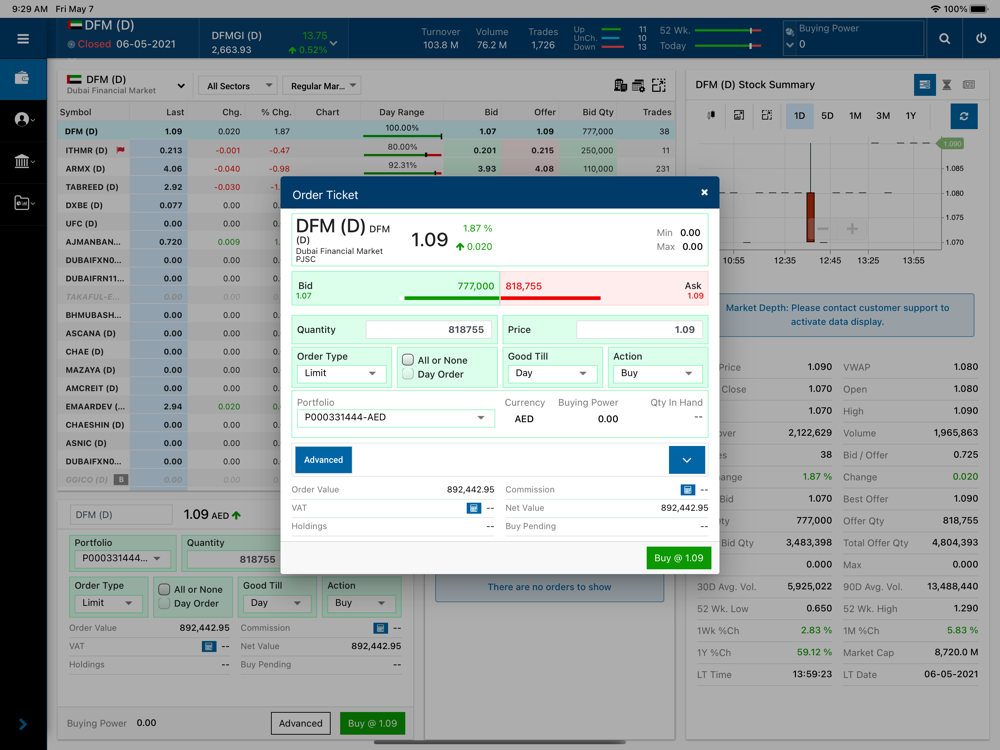Screen dimensions: 1000x750
Task: Click Price field in Order Ticket
Action: (639, 330)
